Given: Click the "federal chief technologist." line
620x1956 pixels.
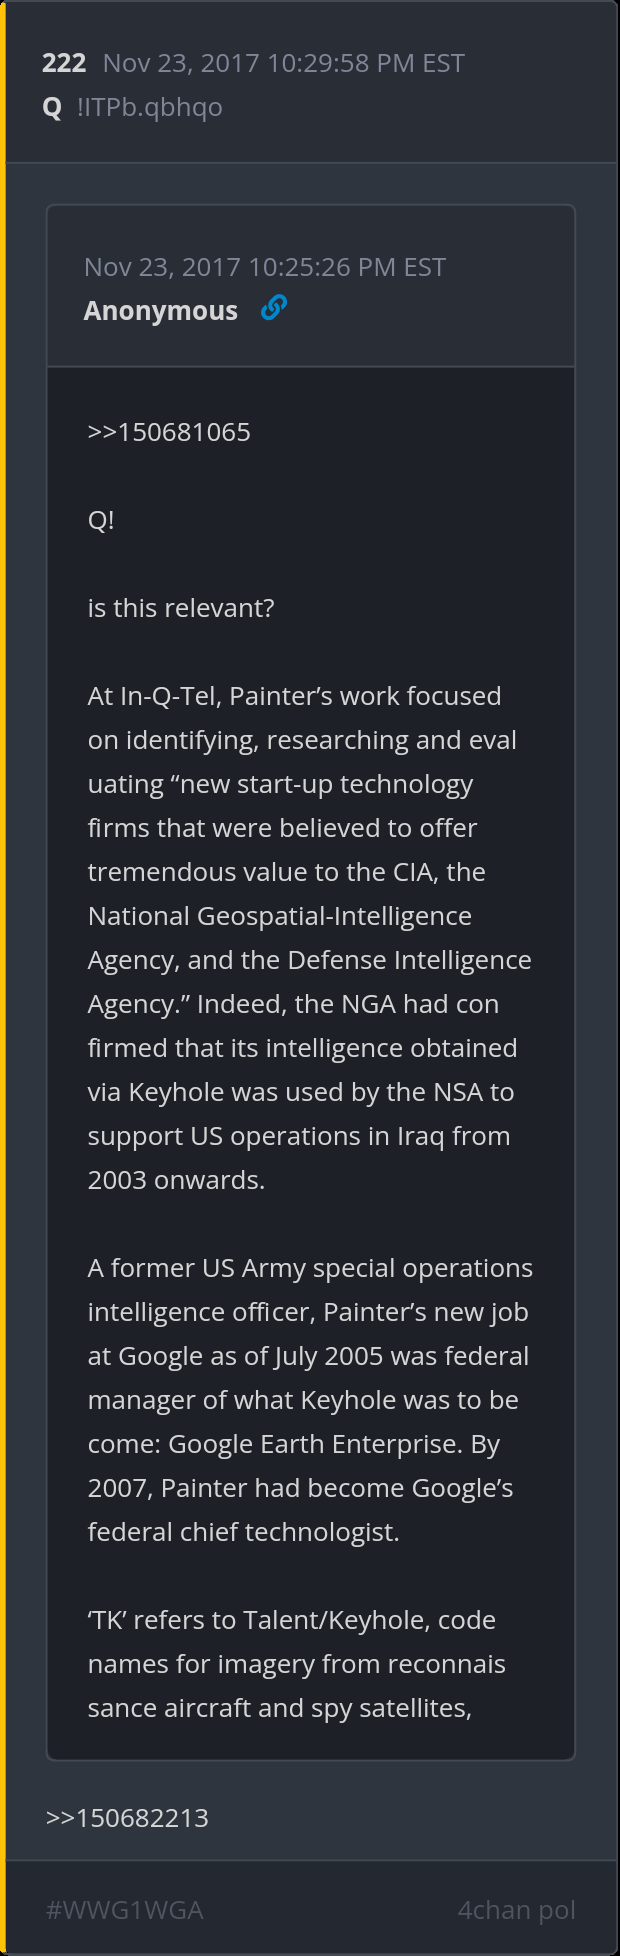Looking at the screenshot, I should pos(243,1532).
